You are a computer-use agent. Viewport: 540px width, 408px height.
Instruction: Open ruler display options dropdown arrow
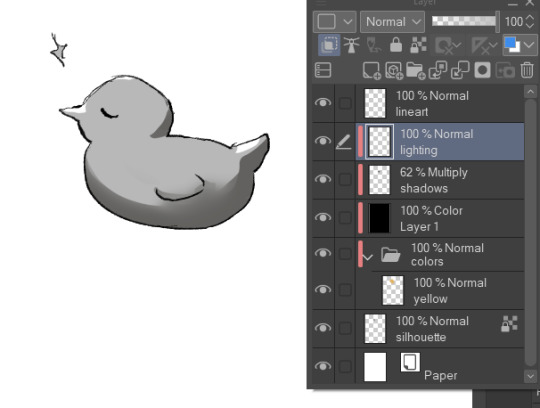494,45
